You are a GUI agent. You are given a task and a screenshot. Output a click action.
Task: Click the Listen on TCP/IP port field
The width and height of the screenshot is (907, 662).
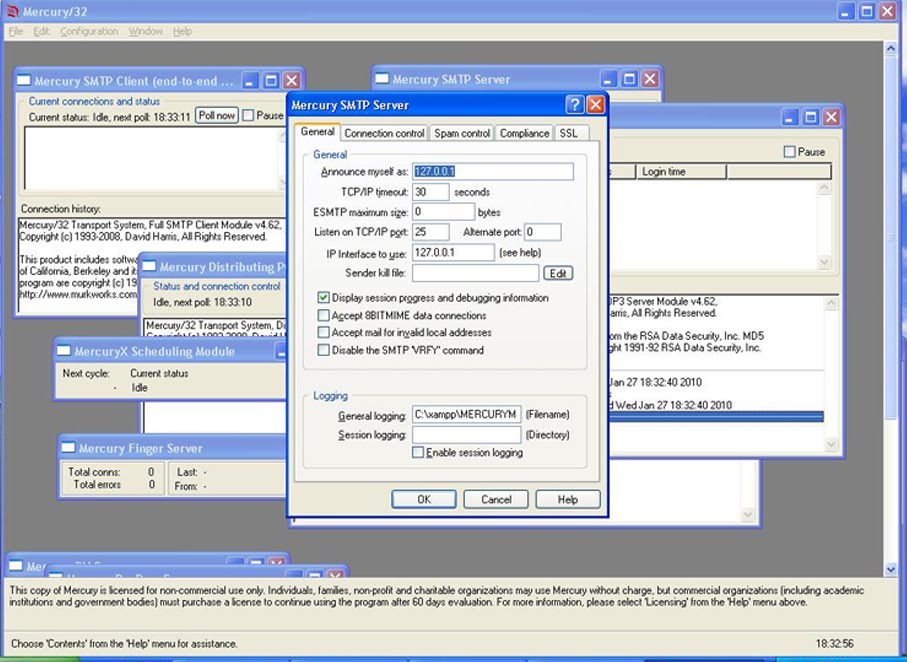pyautogui.click(x=430, y=232)
